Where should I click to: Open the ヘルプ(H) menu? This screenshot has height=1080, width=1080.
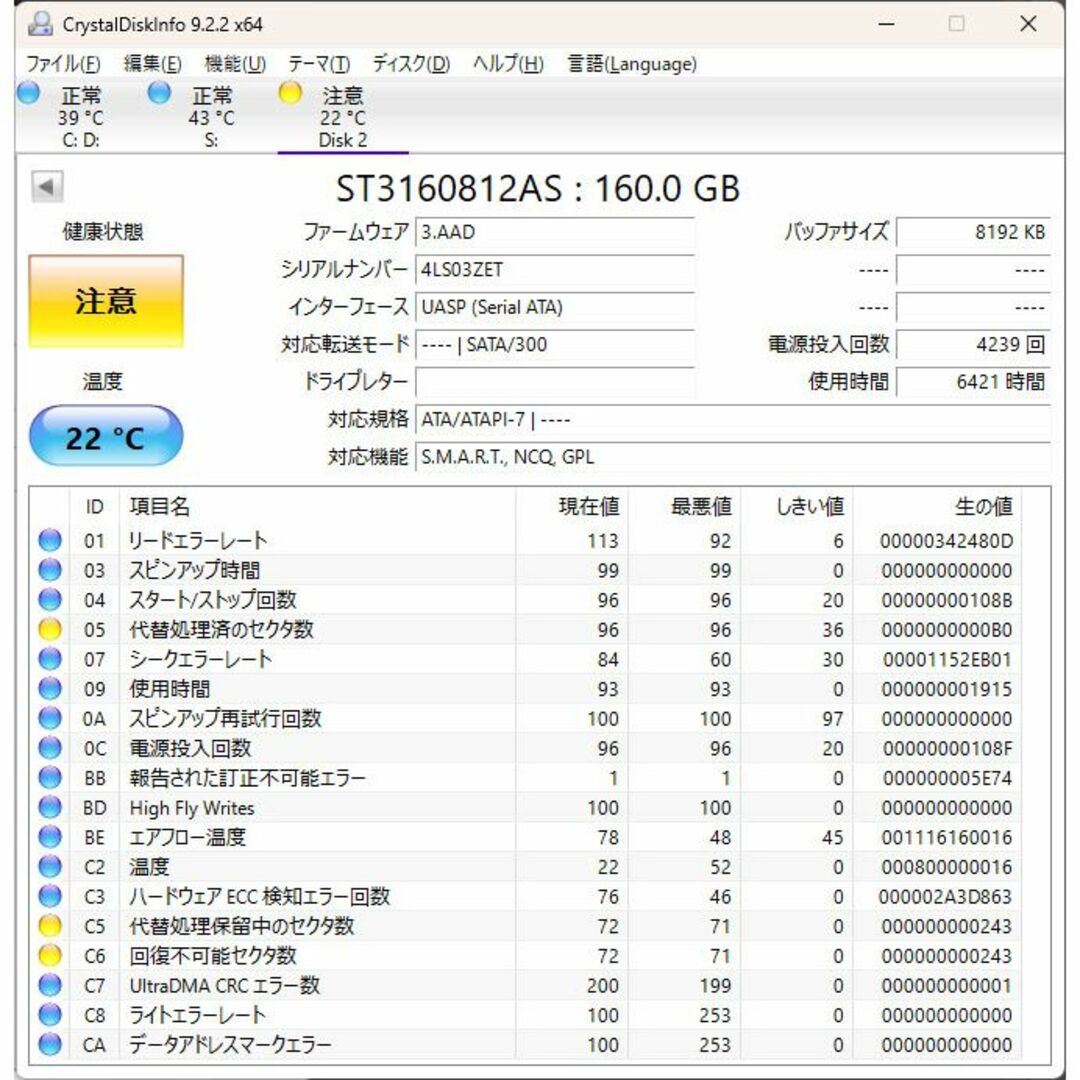(x=508, y=64)
